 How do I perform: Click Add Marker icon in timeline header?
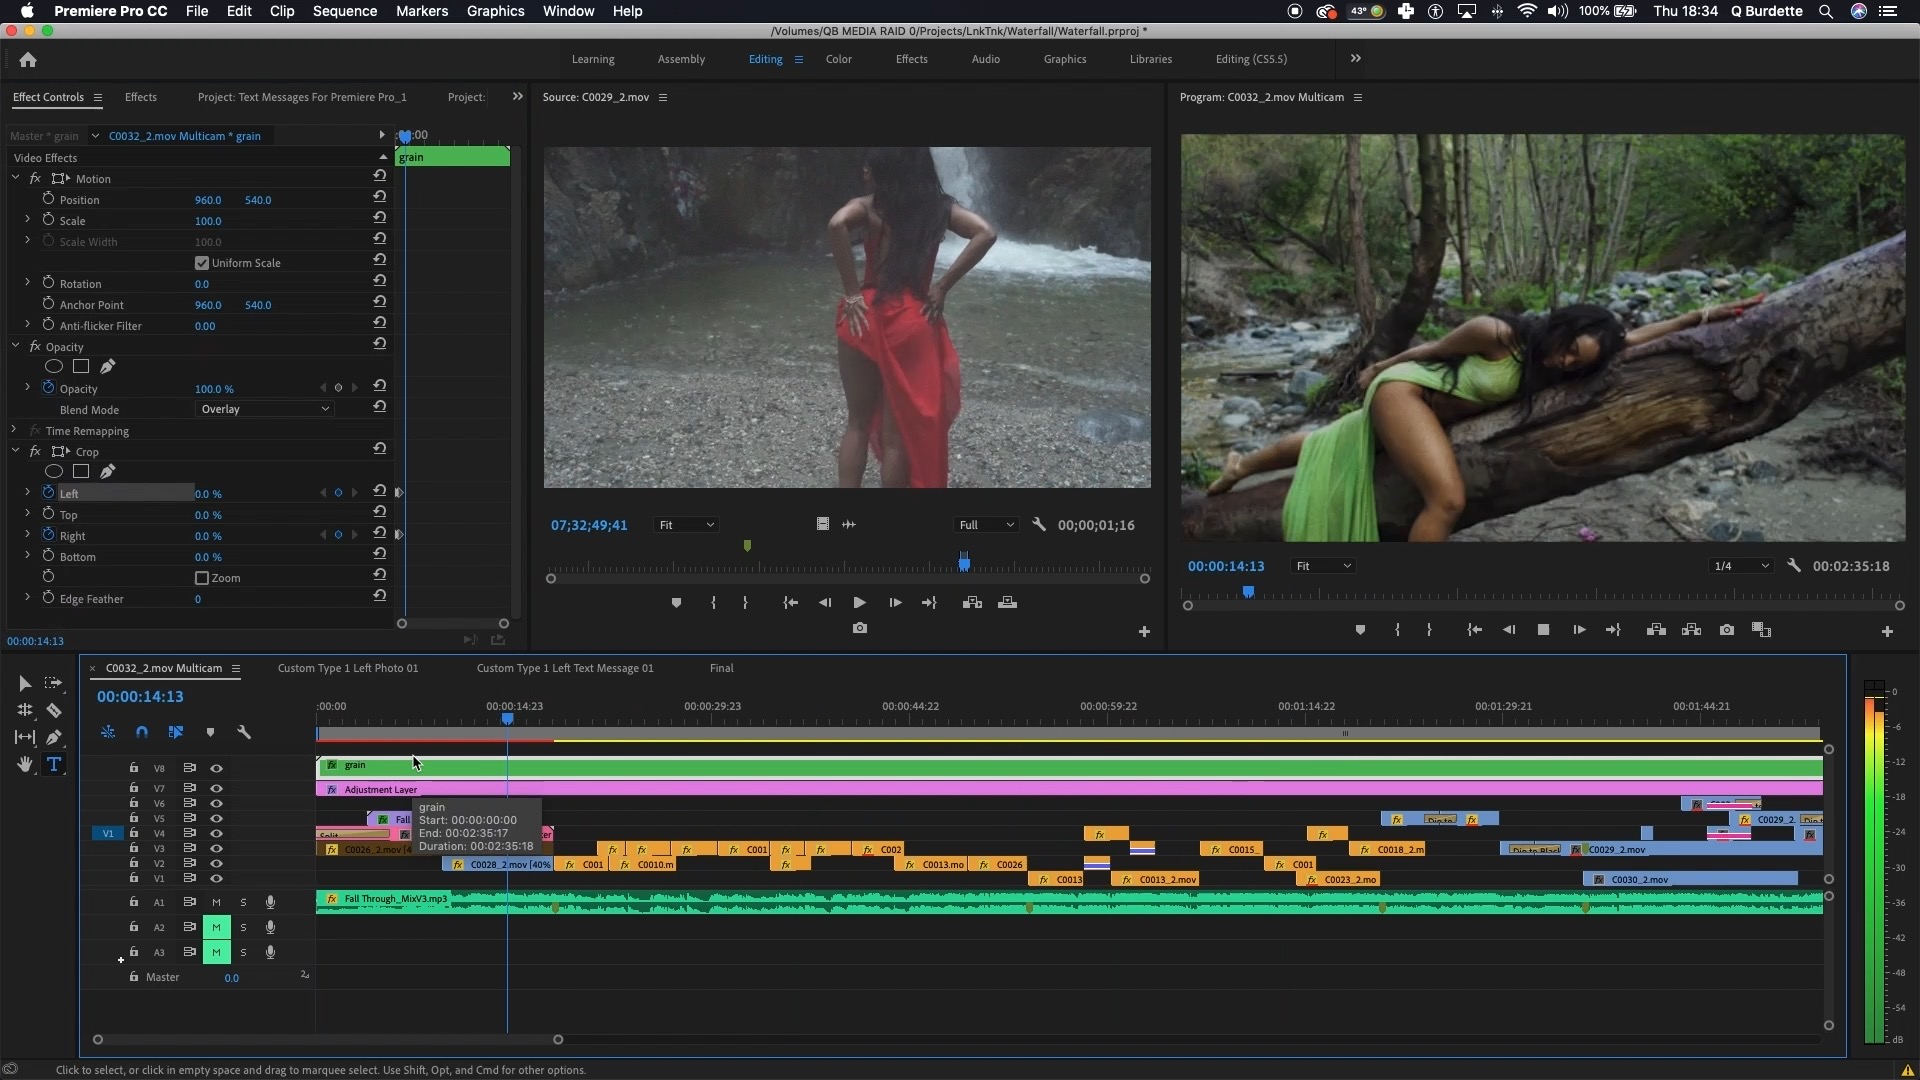click(210, 732)
